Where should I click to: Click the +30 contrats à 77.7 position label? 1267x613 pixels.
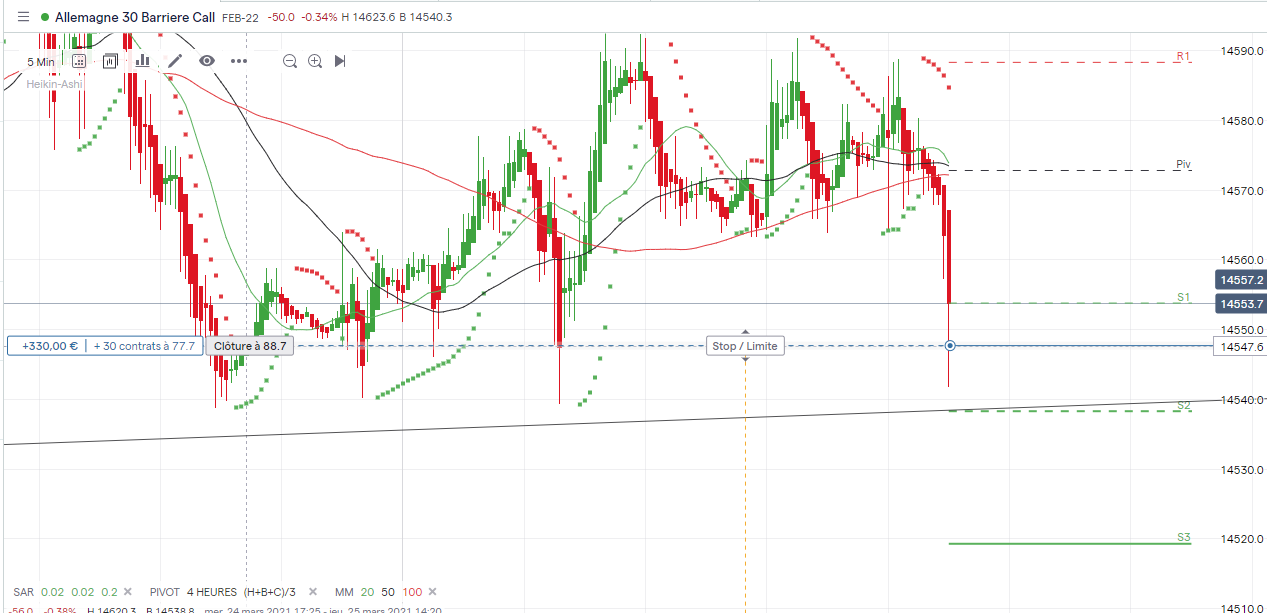pos(145,346)
